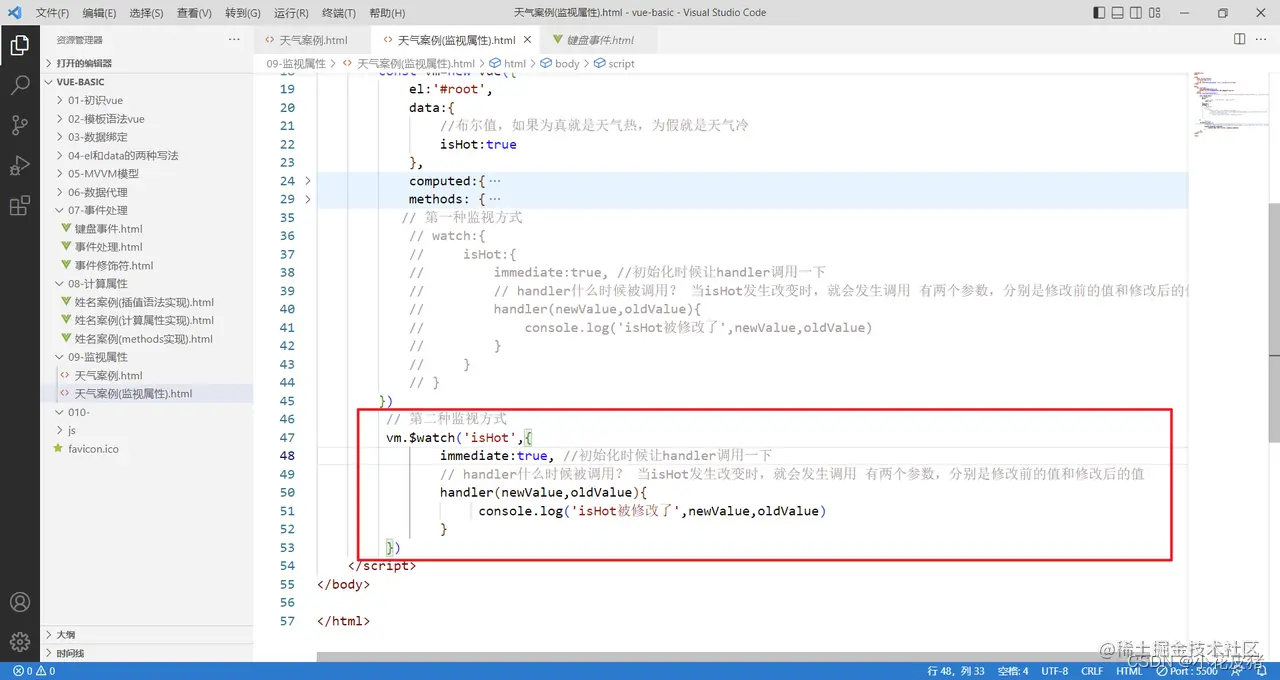Screen dimensions: 1280x680
Task: Open 编辑(E) menu
Action: click(99, 13)
